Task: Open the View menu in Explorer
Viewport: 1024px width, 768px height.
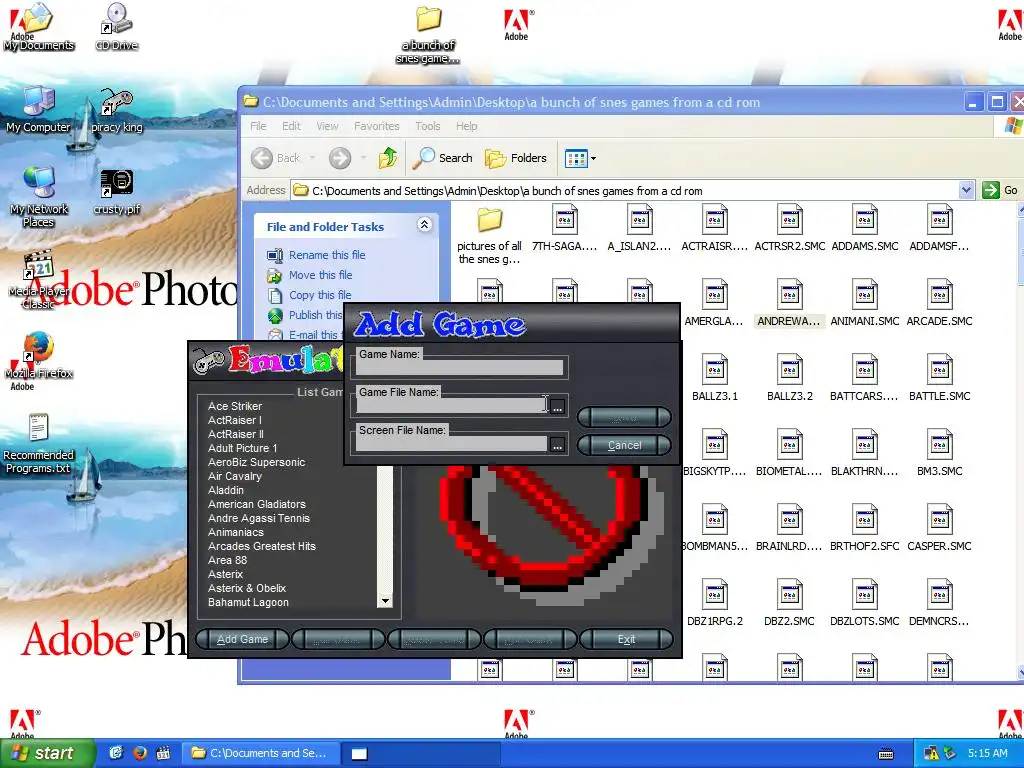Action: pyautogui.click(x=327, y=126)
